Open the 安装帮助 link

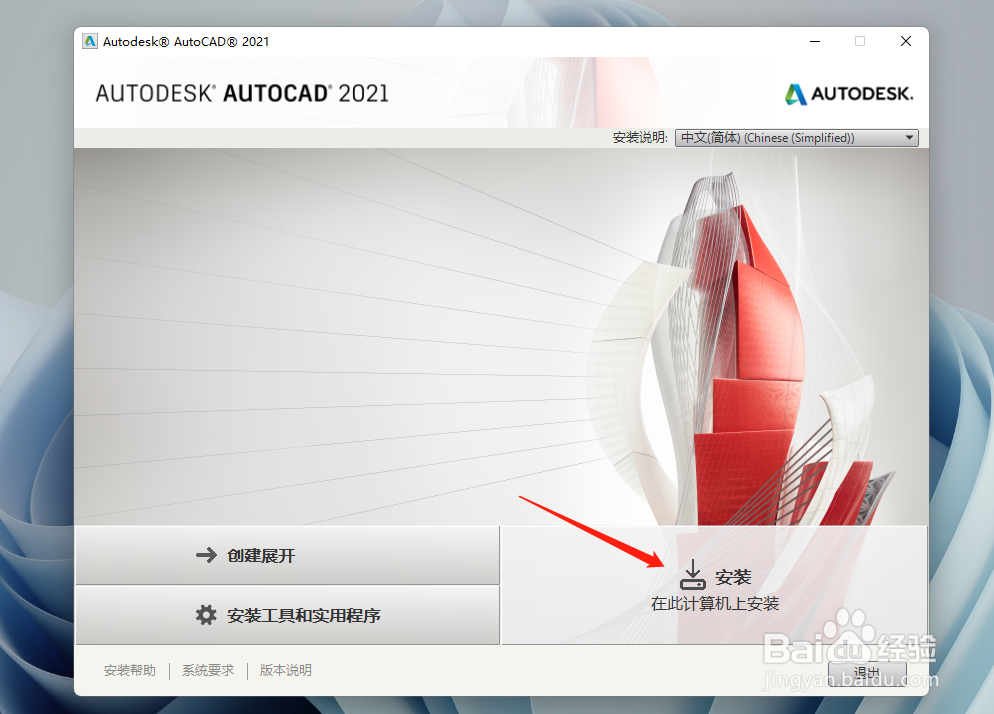tap(129, 670)
